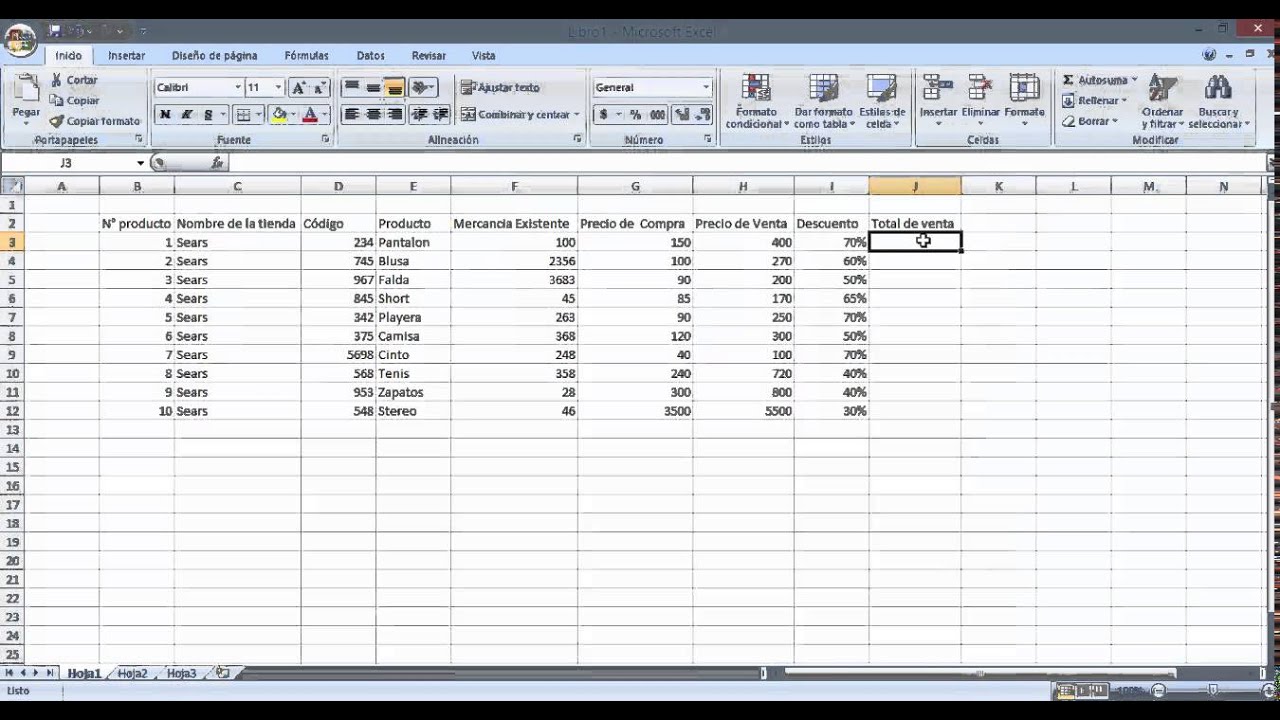Screen dimensions: 1280x720
Task: Click Buscar y seleccionar binoculars
Action: (x=1217, y=92)
